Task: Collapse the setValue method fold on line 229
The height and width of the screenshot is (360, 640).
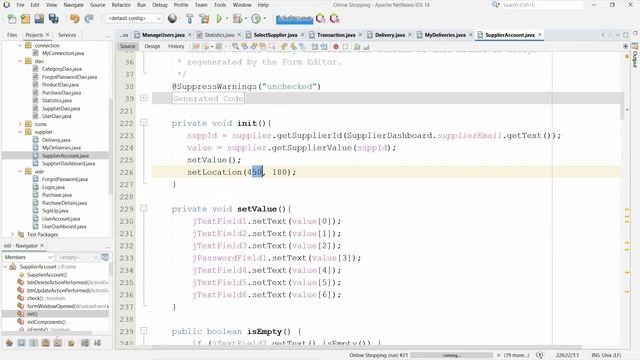Action: 144,208
